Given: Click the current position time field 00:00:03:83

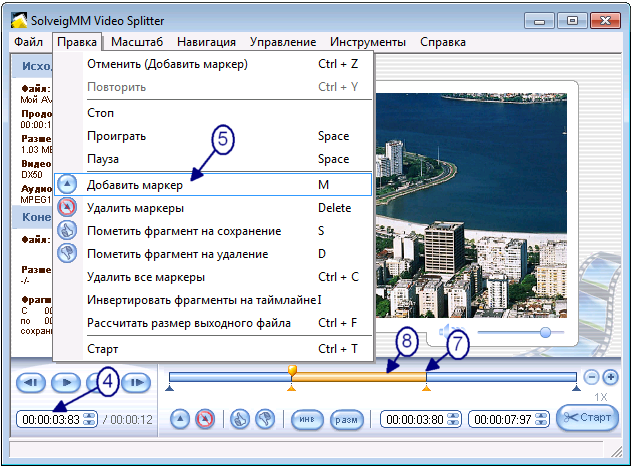Looking at the screenshot, I should pyautogui.click(x=51, y=419).
